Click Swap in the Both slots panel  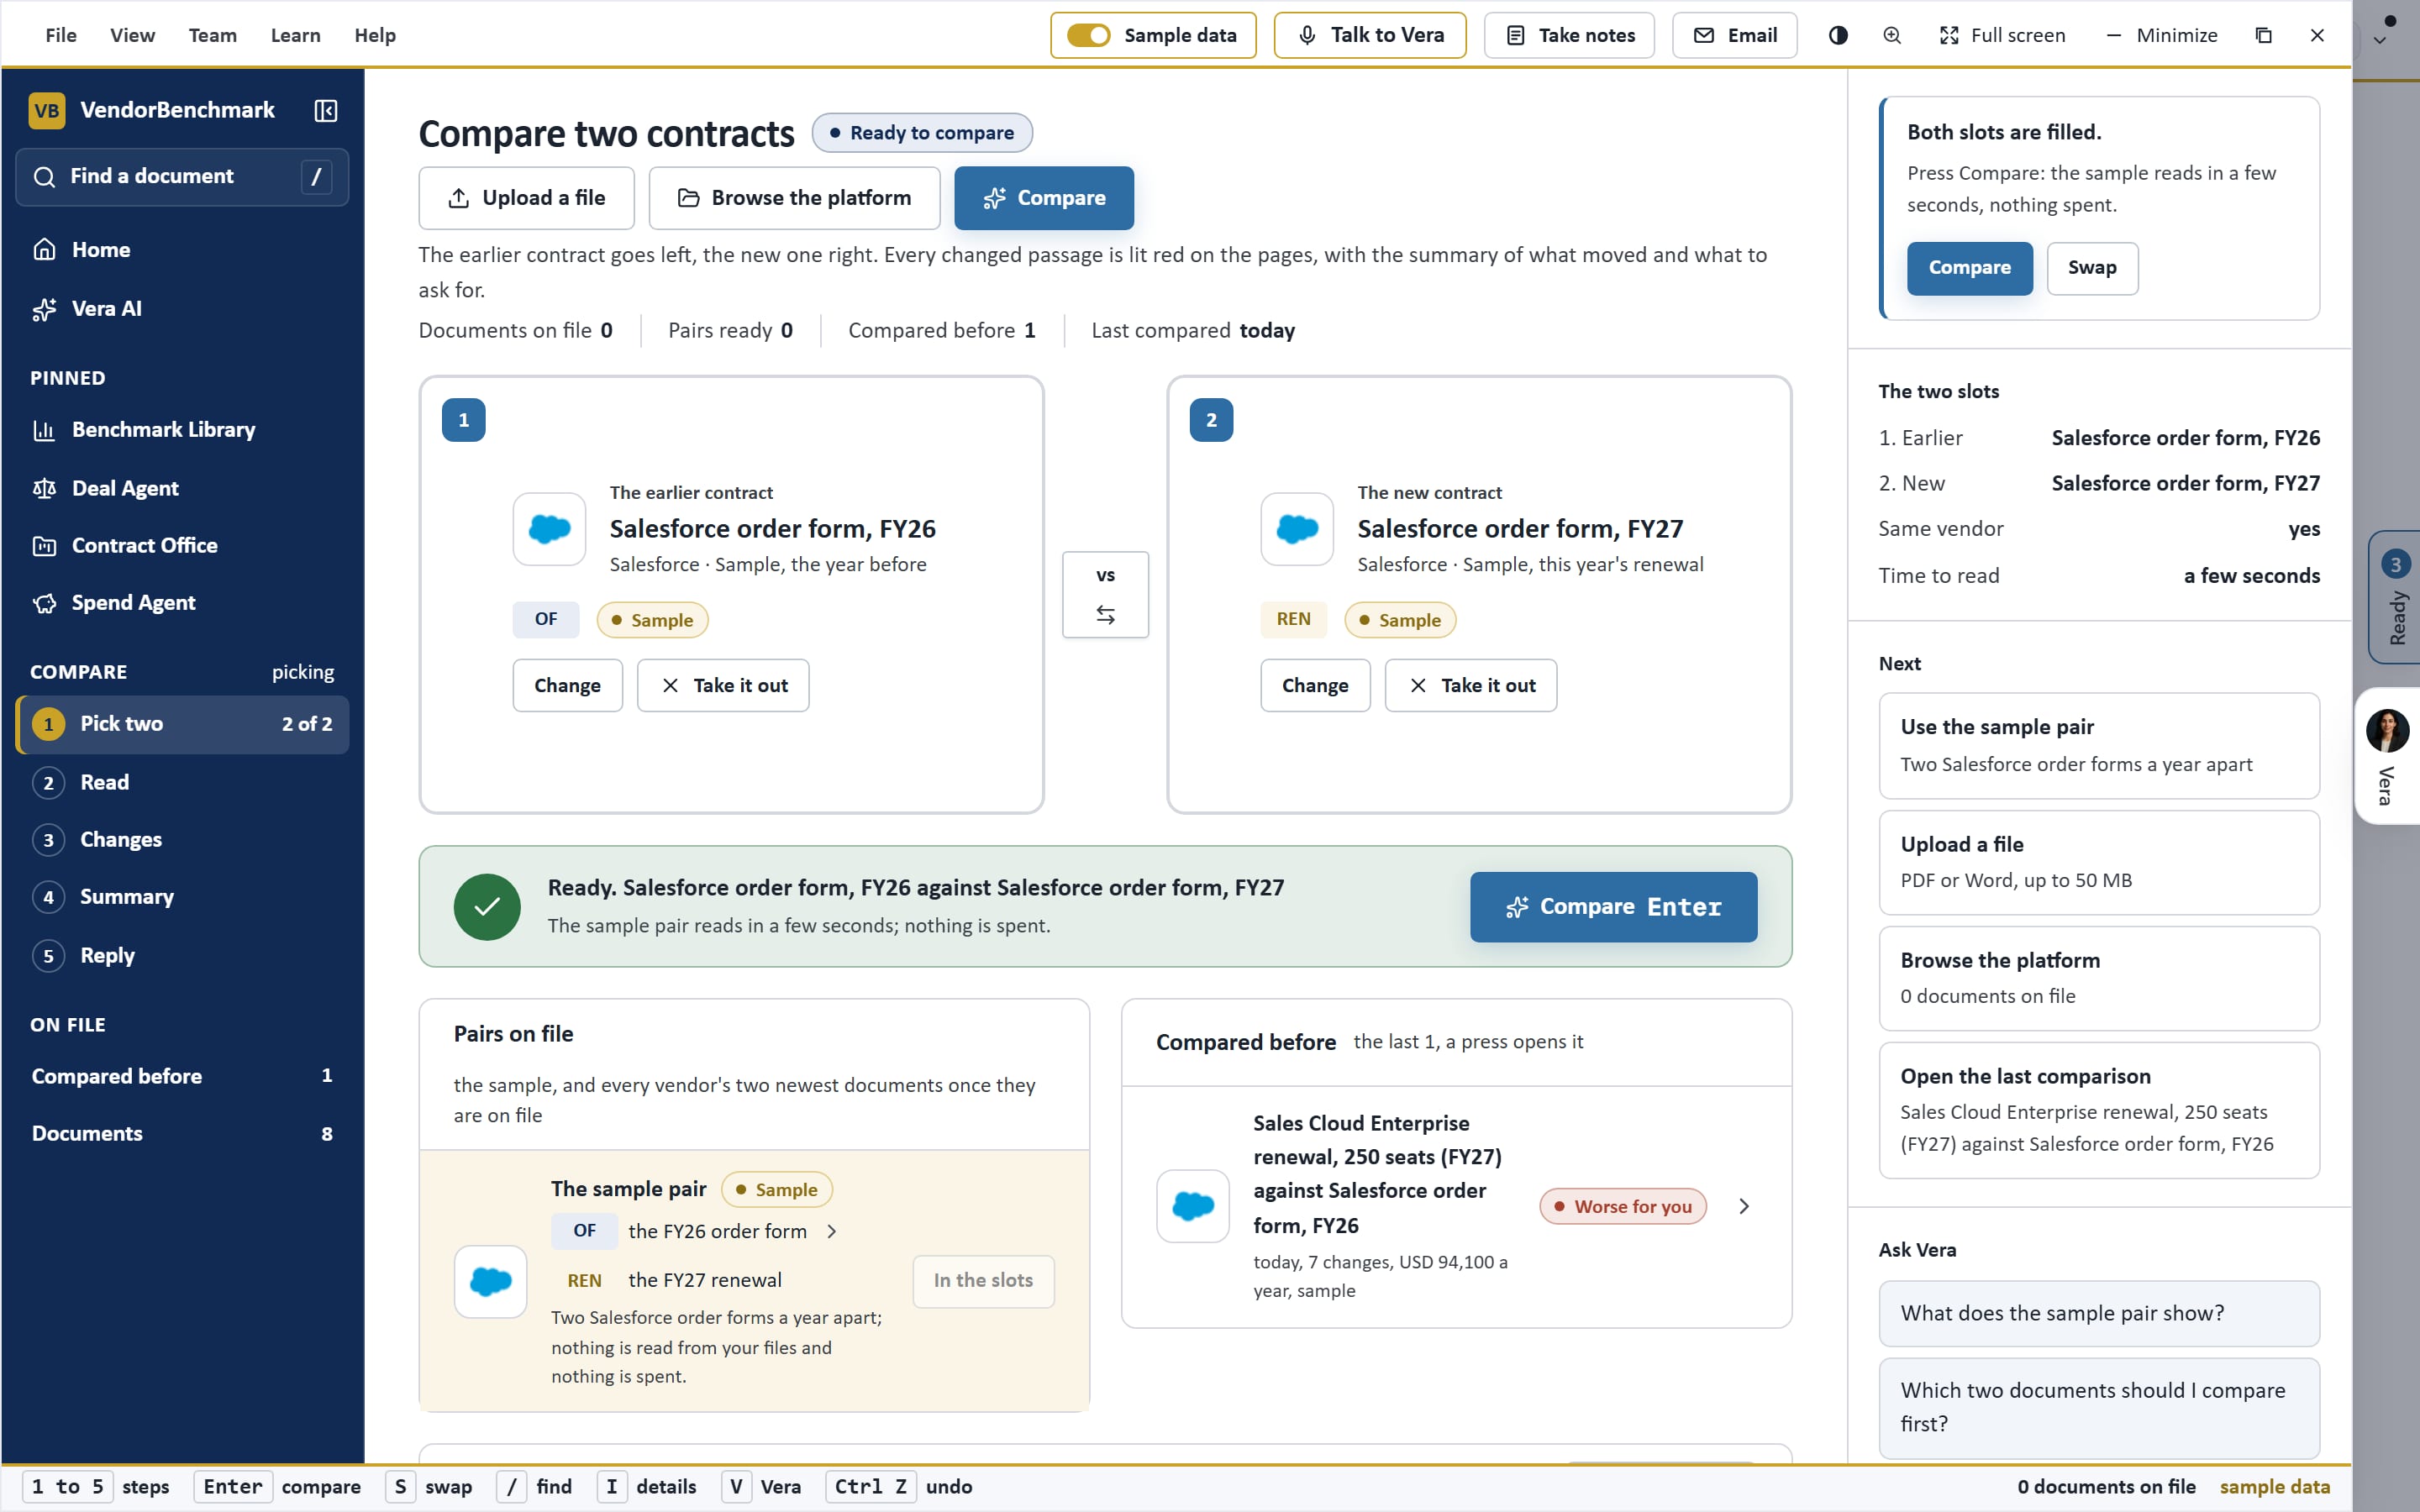[2092, 268]
